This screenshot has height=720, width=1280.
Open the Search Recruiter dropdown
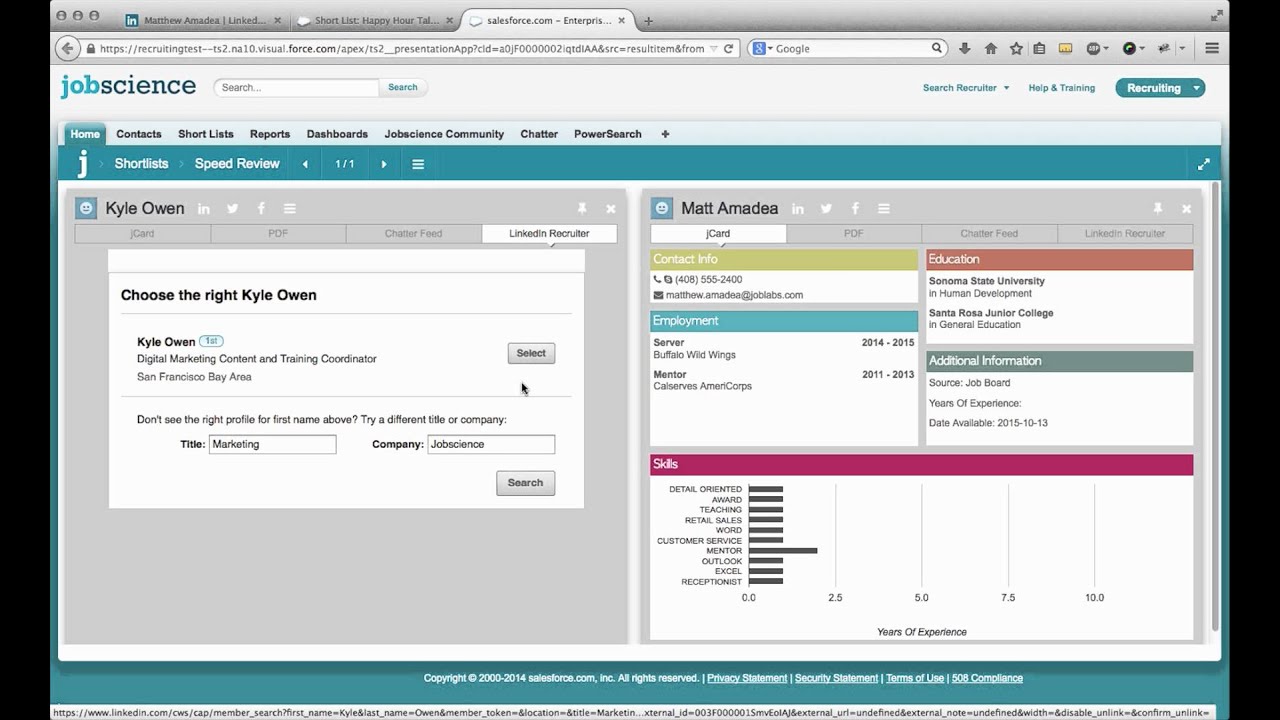click(966, 88)
